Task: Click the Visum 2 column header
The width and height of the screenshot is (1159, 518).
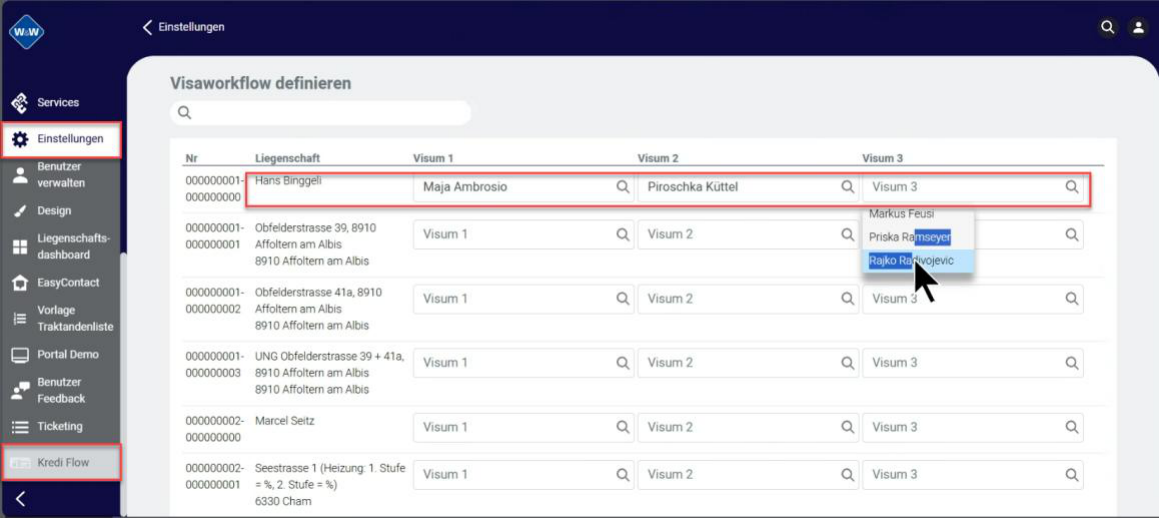Action: pyautogui.click(x=658, y=158)
